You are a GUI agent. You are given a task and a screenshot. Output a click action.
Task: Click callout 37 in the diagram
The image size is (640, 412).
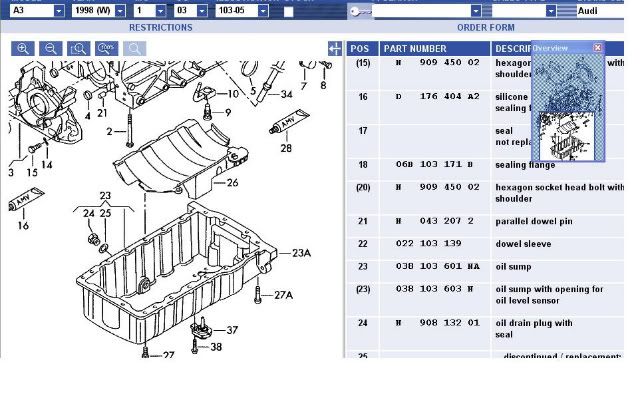232,330
